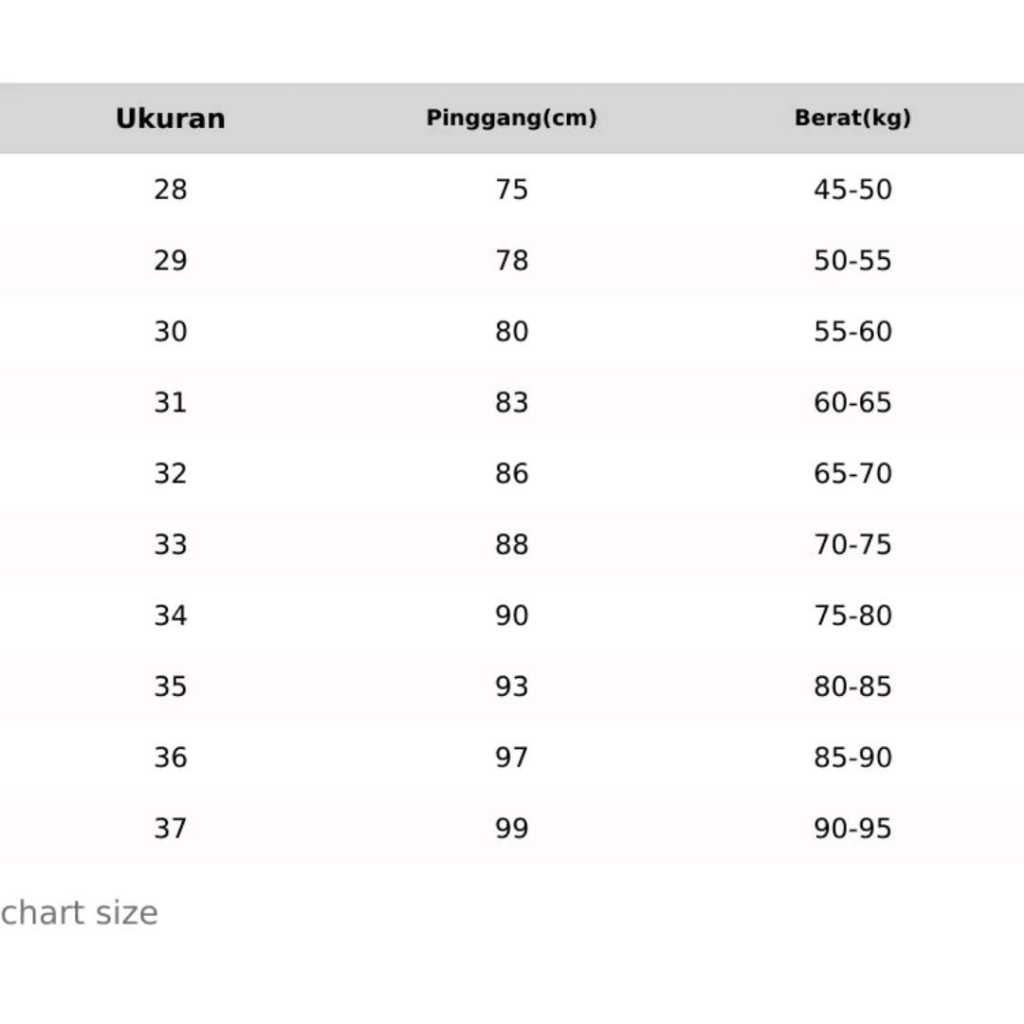Click the 45-50 weight range cell

tap(852, 189)
